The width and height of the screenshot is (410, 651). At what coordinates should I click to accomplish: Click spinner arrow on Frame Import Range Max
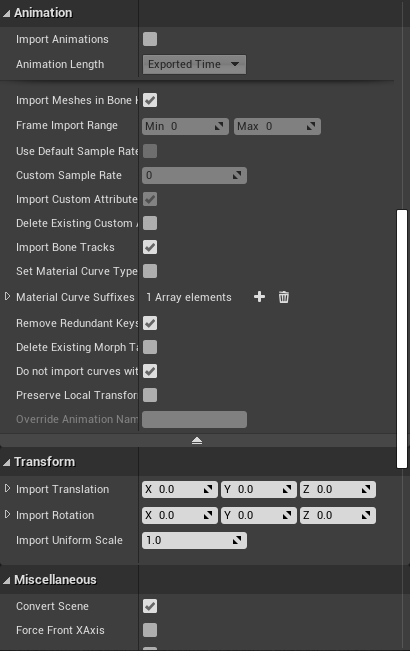[x=311, y=126]
